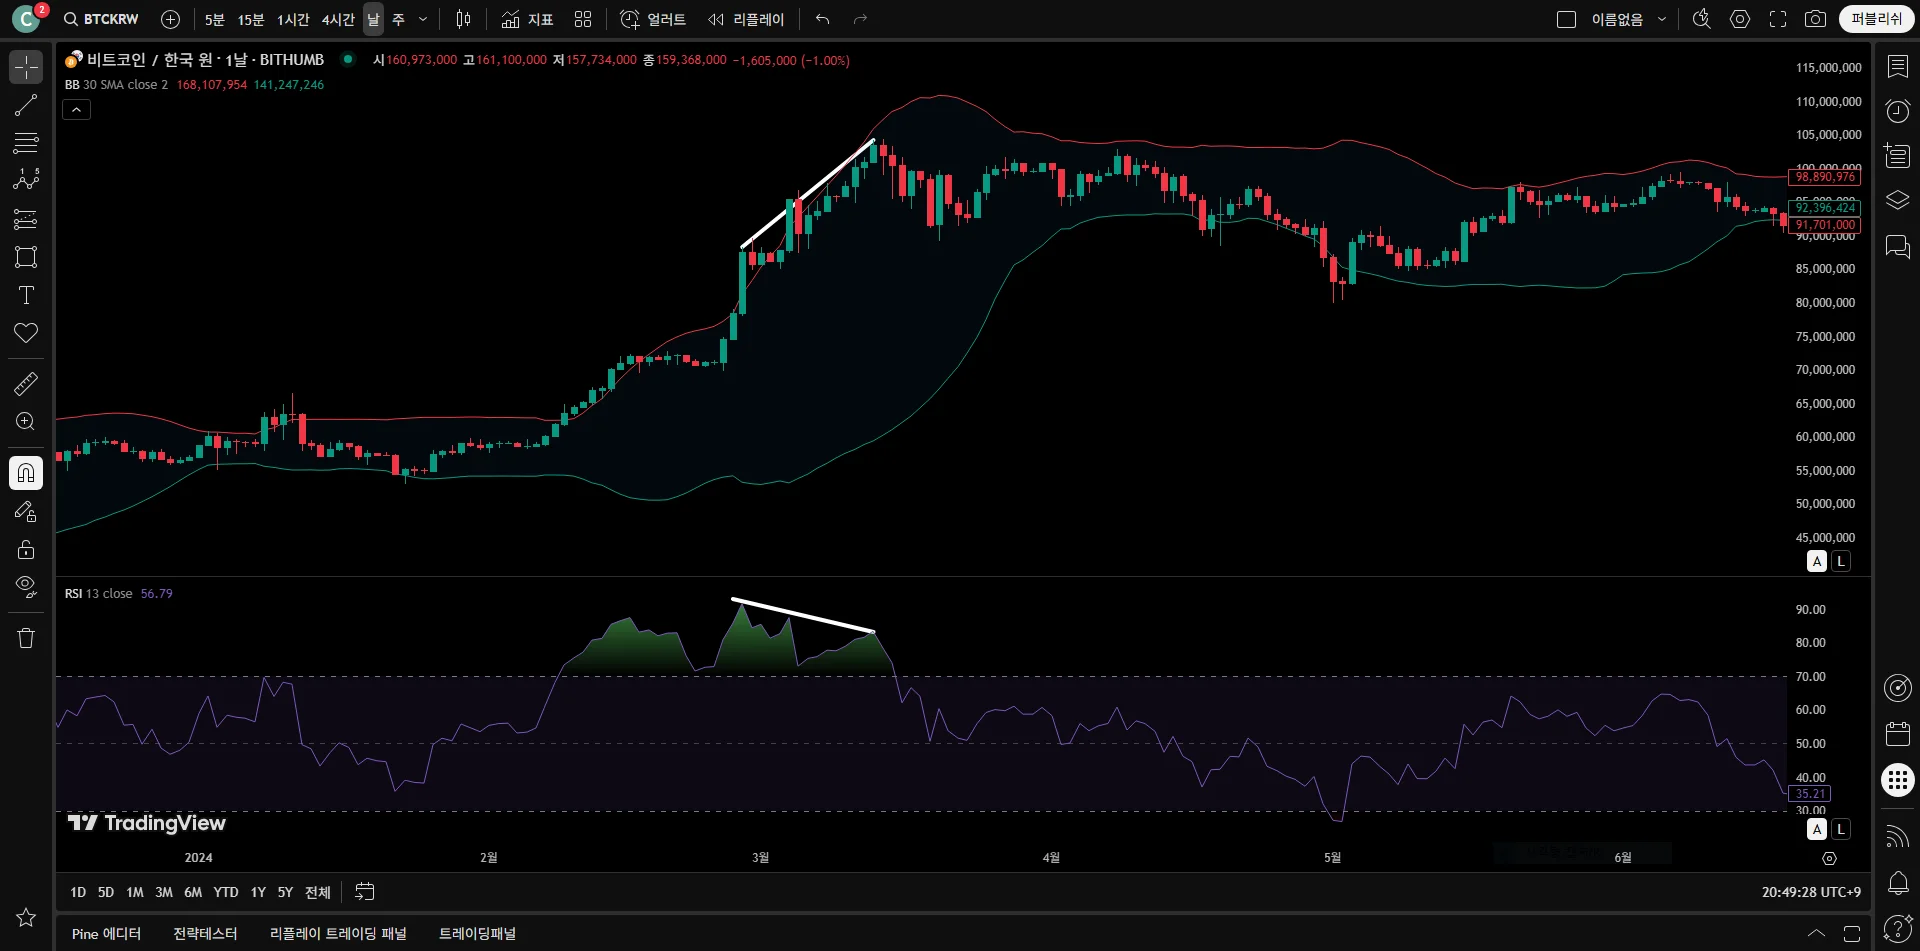Expand the timeframe interval dropdown

(x=423, y=19)
